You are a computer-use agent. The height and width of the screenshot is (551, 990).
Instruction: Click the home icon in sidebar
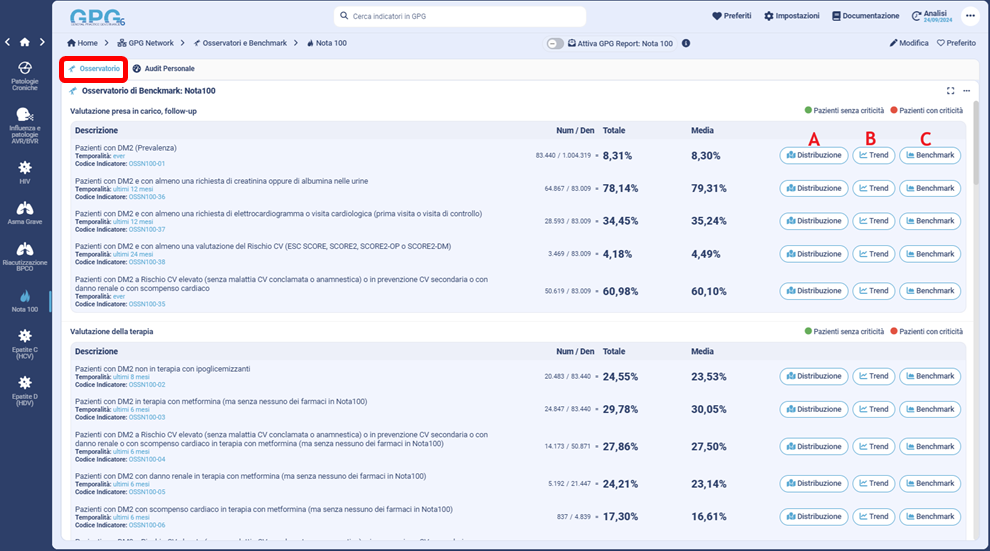tap(24, 42)
